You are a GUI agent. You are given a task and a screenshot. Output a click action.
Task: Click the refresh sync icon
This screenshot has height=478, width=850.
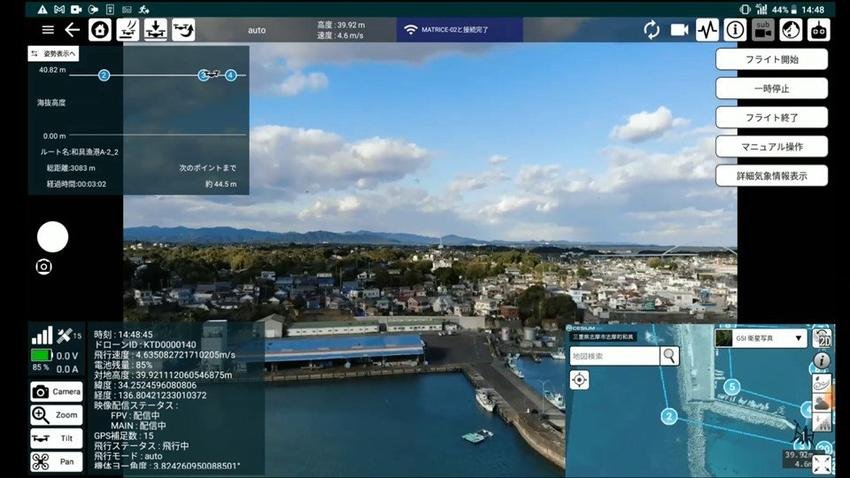point(652,30)
